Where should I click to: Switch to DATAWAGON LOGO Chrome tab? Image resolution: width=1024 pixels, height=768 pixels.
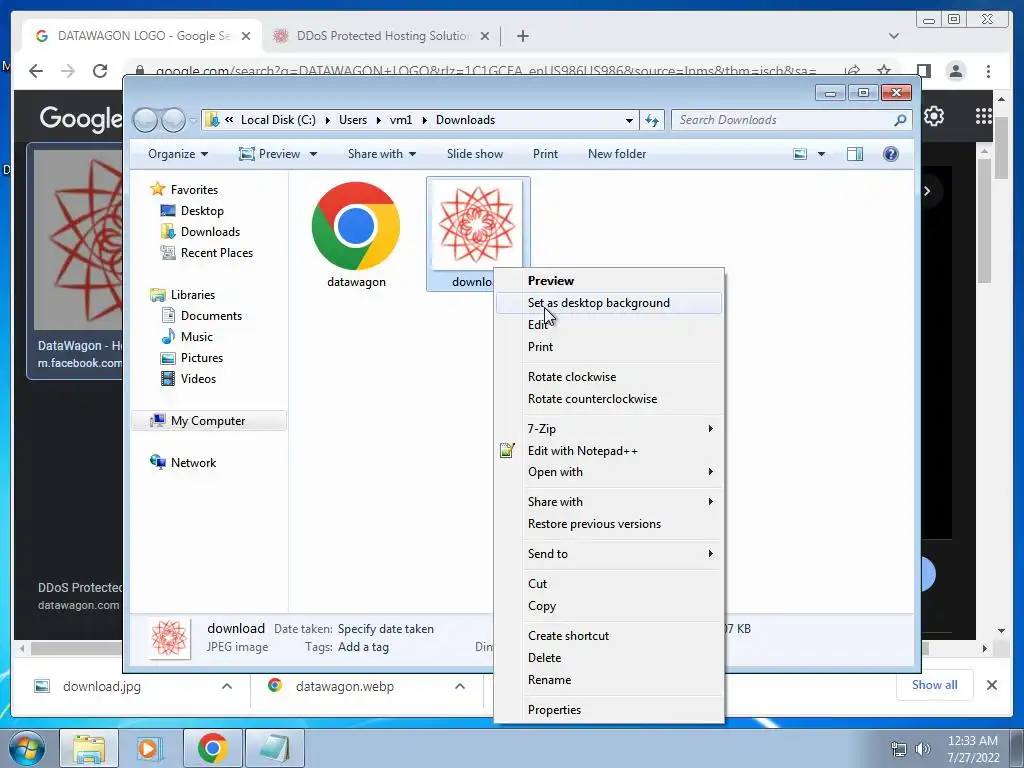point(143,36)
